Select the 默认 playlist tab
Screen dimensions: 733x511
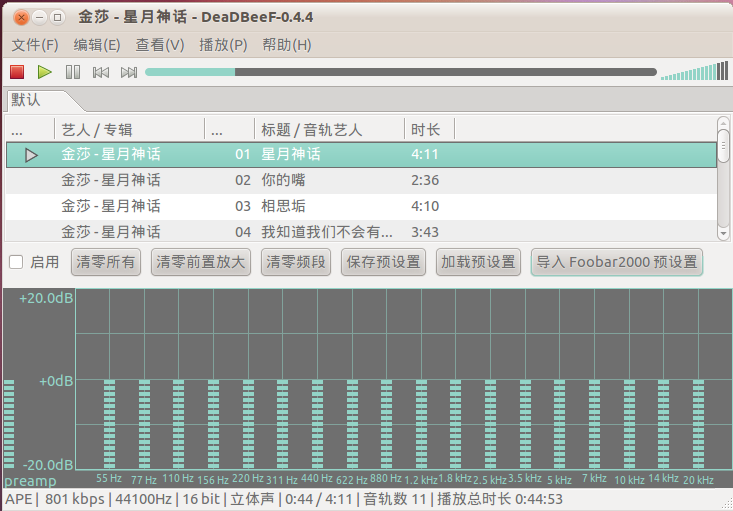click(x=27, y=100)
